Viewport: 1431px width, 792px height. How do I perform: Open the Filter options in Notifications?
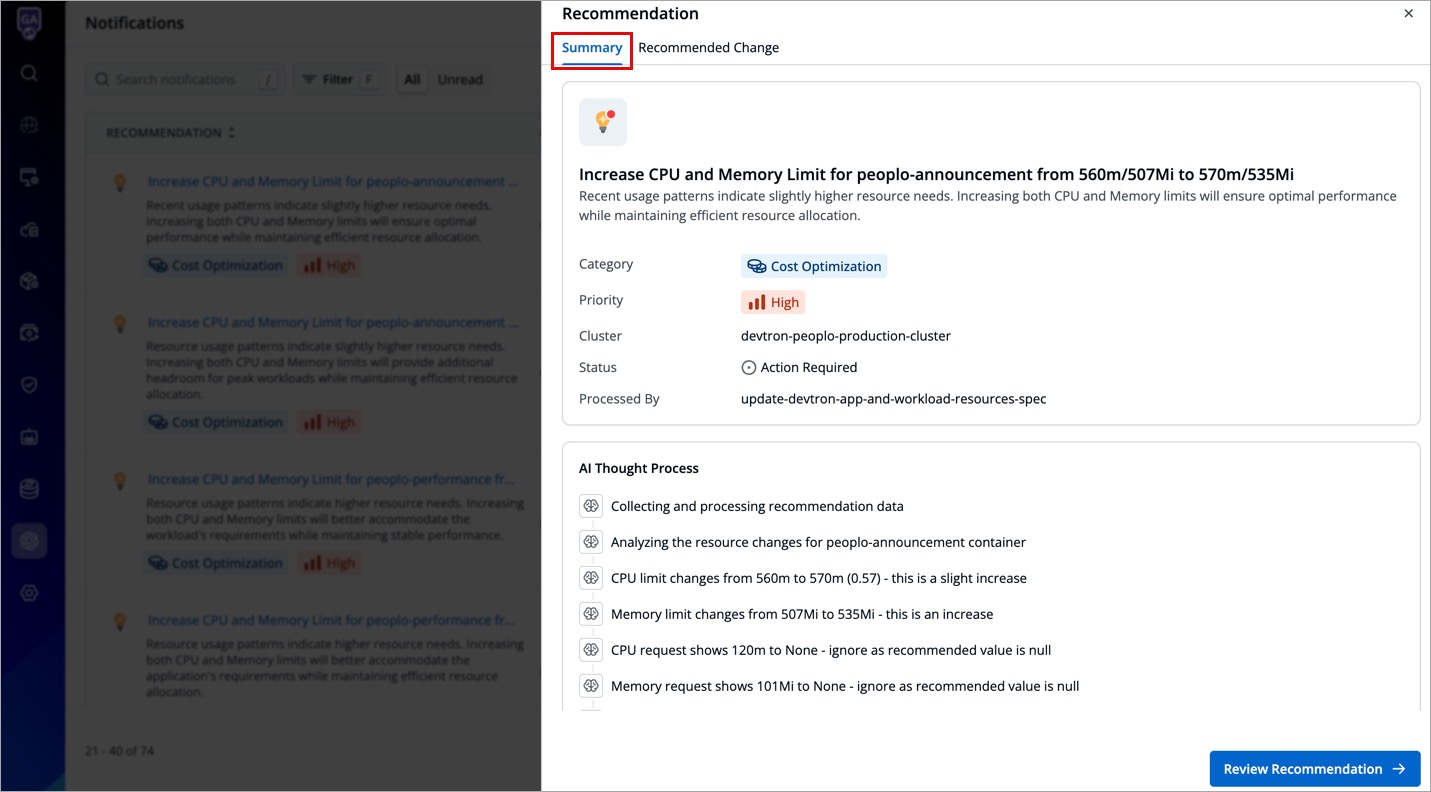pyautogui.click(x=338, y=79)
